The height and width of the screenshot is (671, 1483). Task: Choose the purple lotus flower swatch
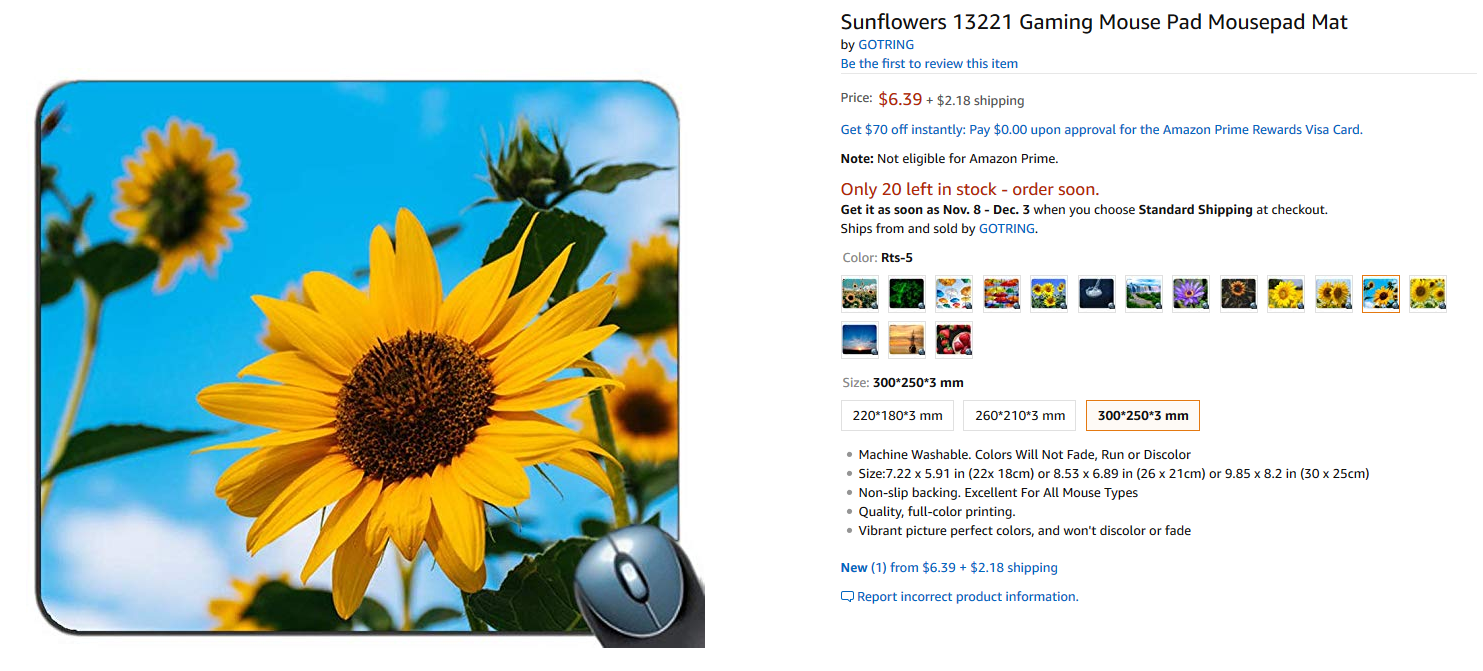point(1191,294)
